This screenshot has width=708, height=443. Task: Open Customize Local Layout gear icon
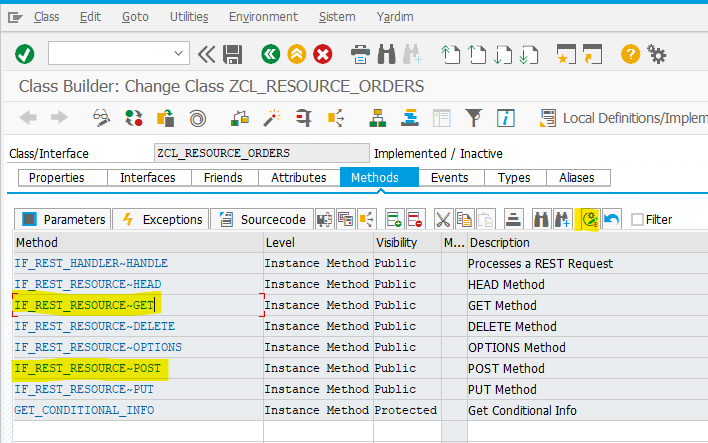point(657,54)
